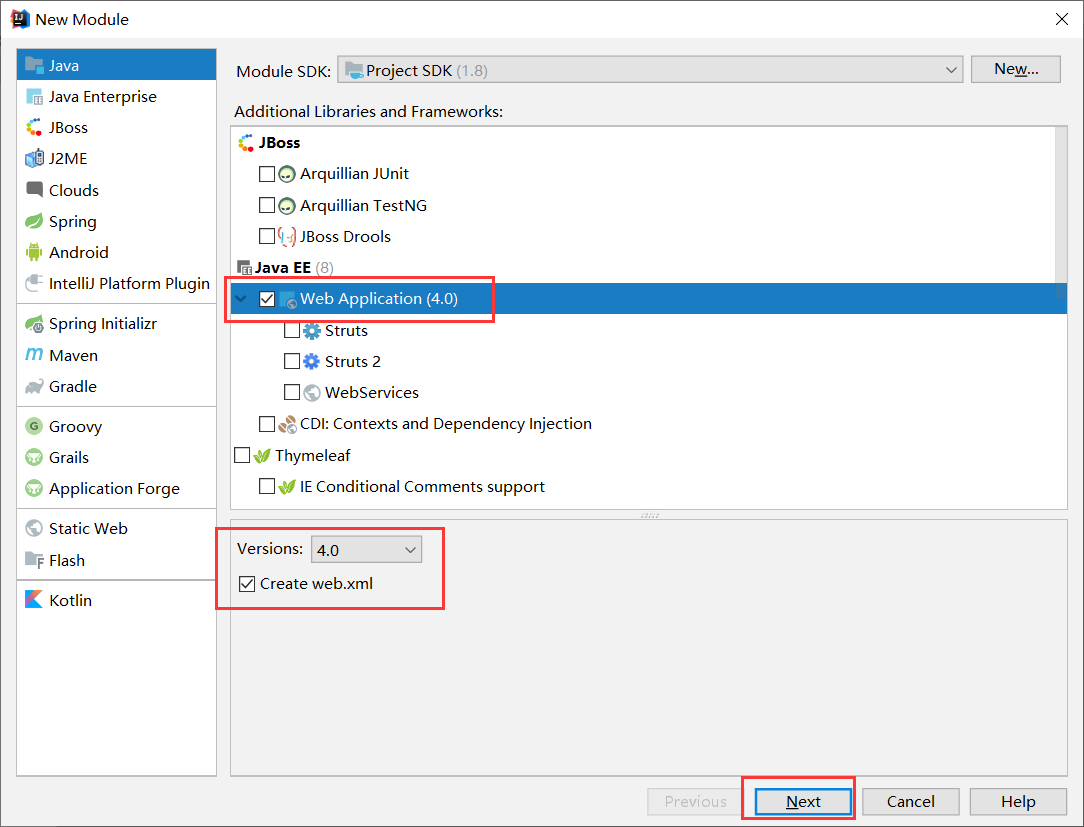The width and height of the screenshot is (1084, 827).
Task: Click the Spring Initializr icon
Action: point(34,324)
